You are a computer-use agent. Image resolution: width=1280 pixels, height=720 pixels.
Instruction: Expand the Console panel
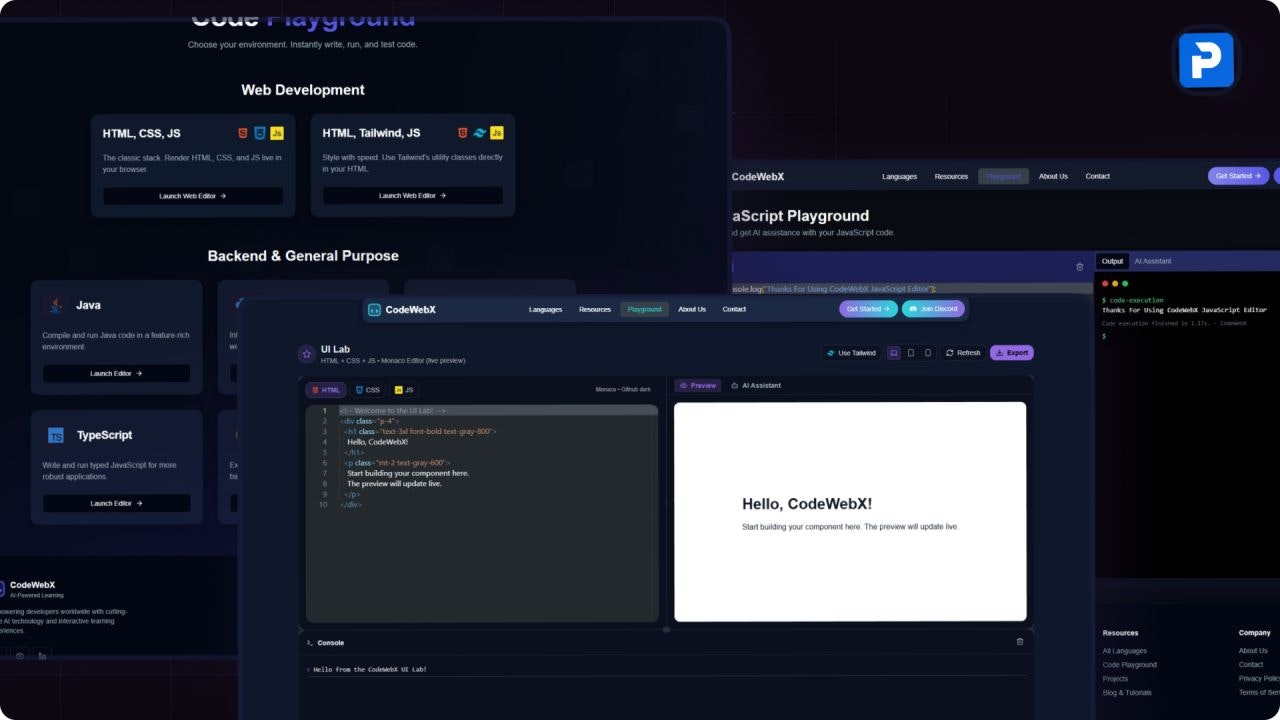pyautogui.click(x=330, y=641)
